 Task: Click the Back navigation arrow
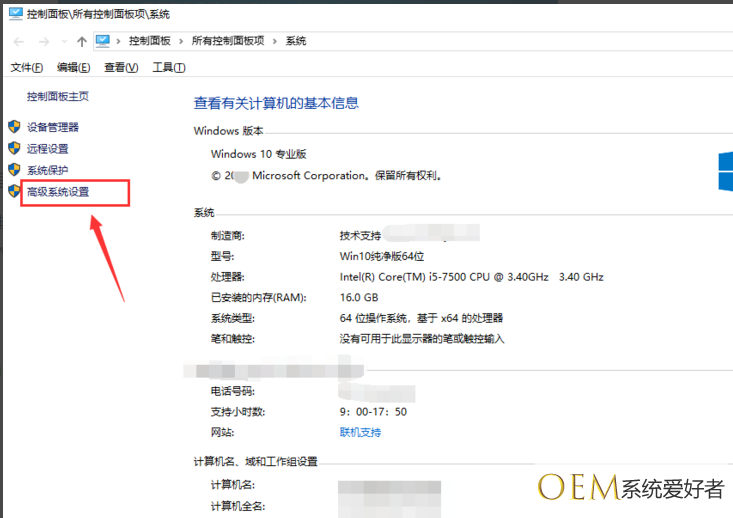coord(18,41)
